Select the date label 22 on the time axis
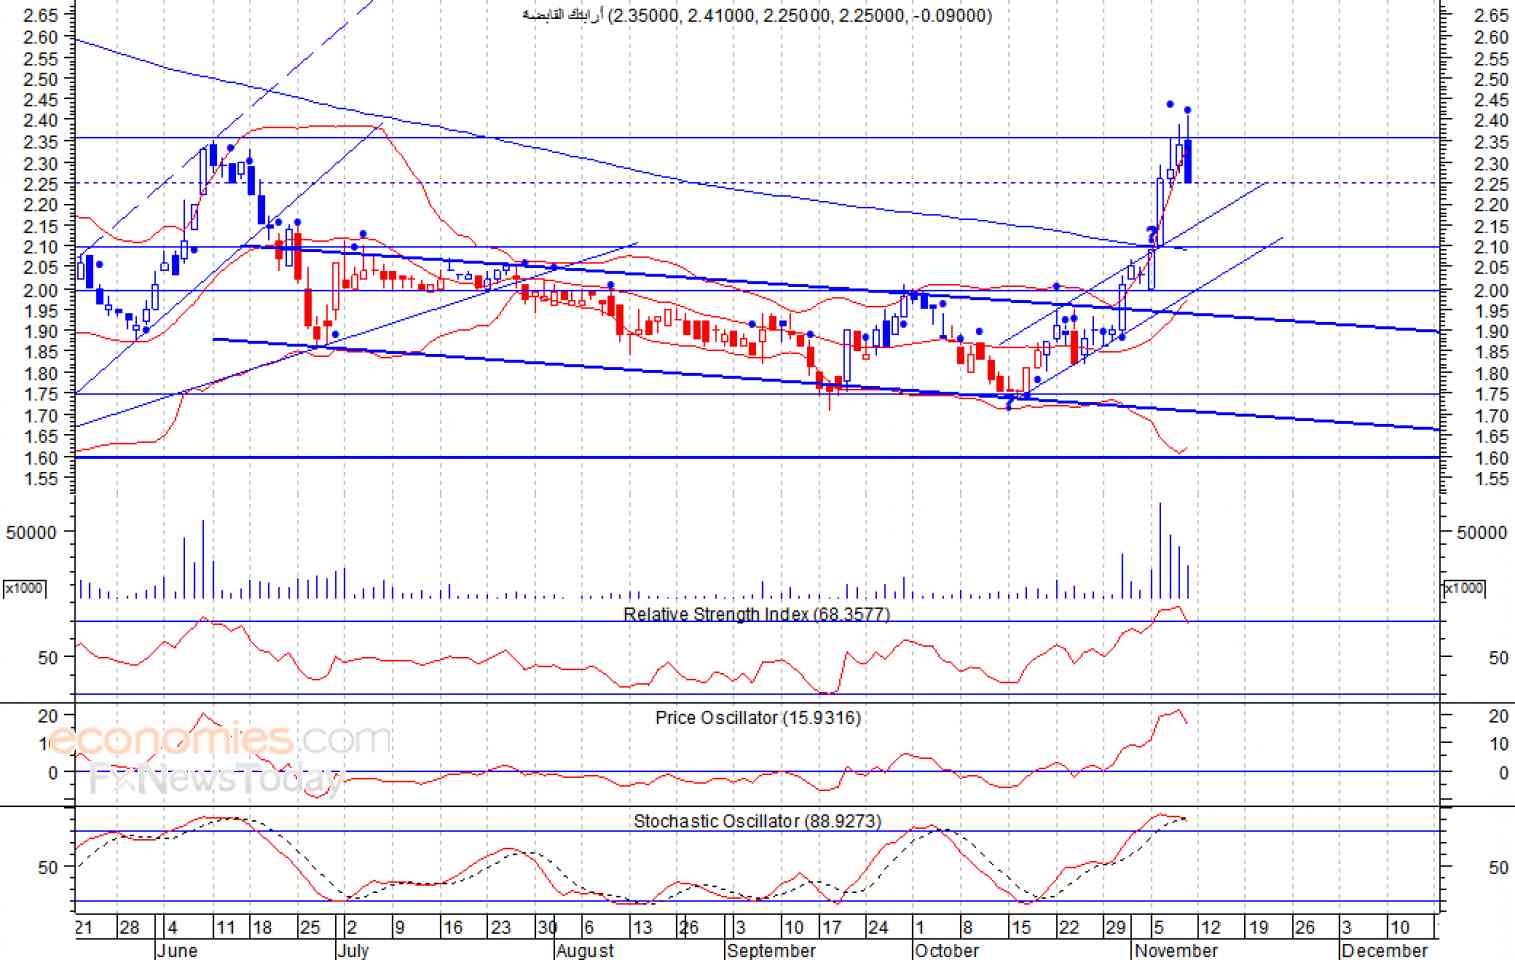Image resolution: width=1515 pixels, height=960 pixels. click(x=1069, y=927)
